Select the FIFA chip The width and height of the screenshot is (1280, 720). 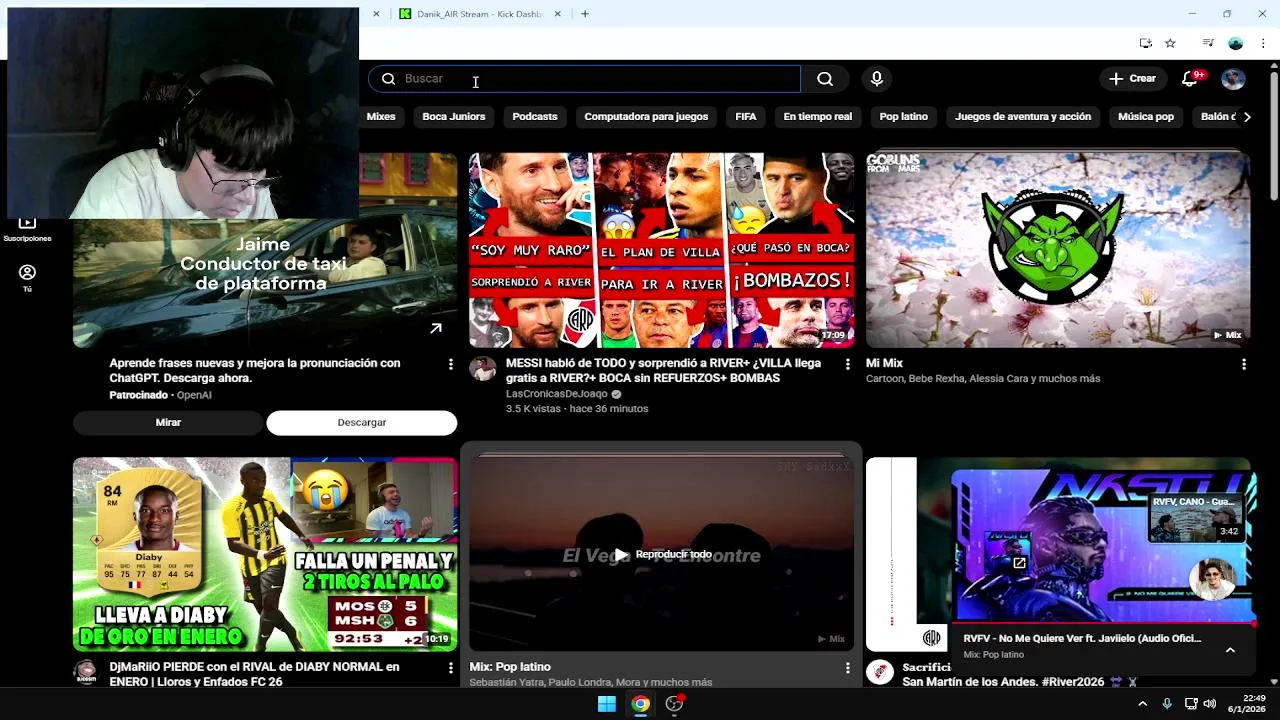746,117
